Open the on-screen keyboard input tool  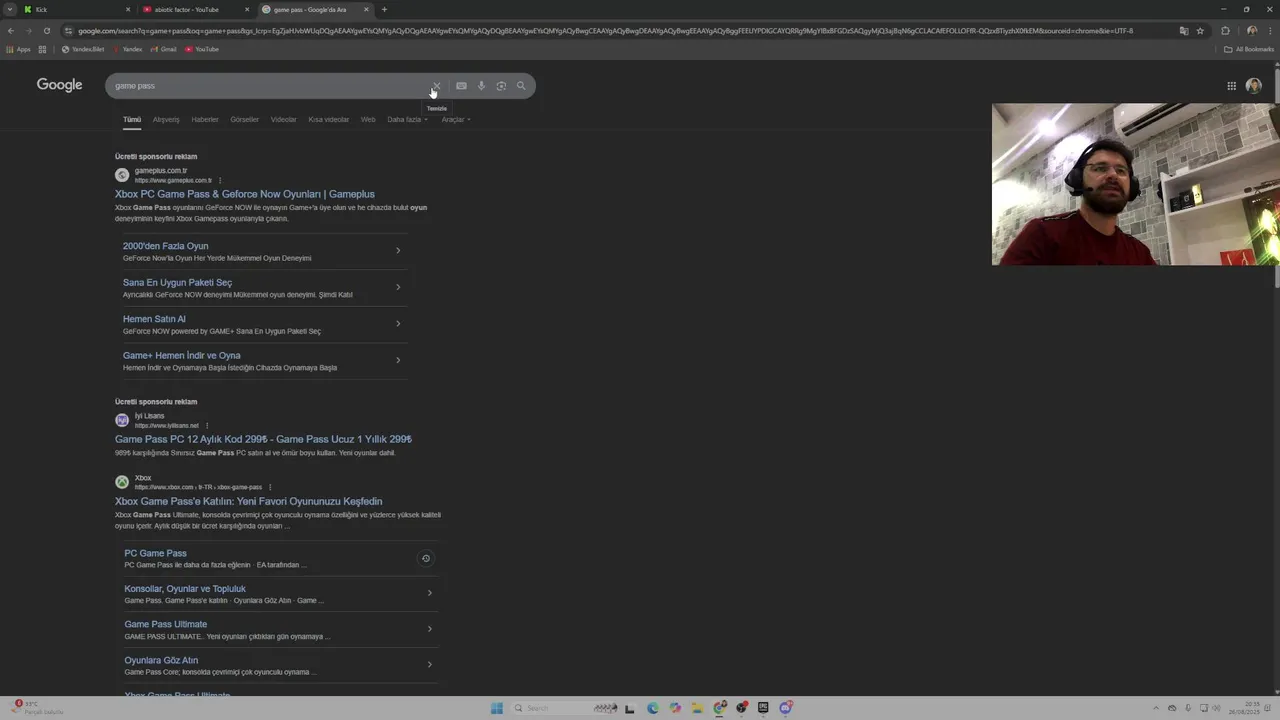pyautogui.click(x=461, y=86)
